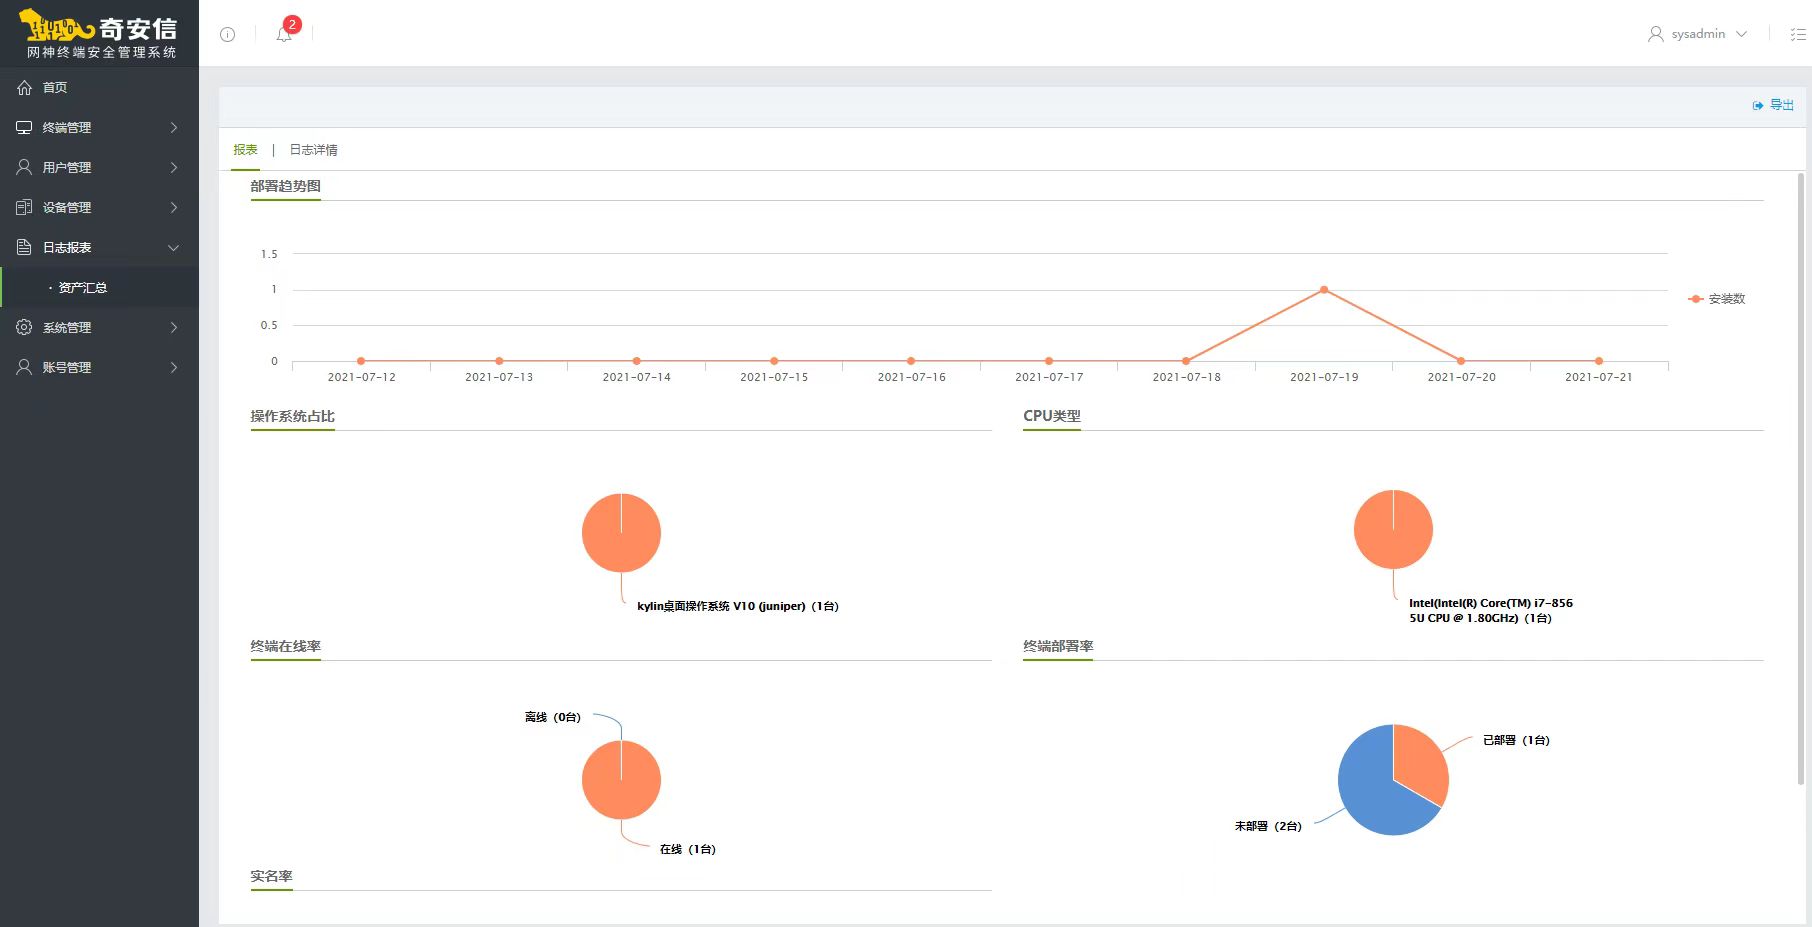Screen dimensions: 1812x927
Task: Click the 2021-07-19 peak data point
Action: pos(1324,290)
